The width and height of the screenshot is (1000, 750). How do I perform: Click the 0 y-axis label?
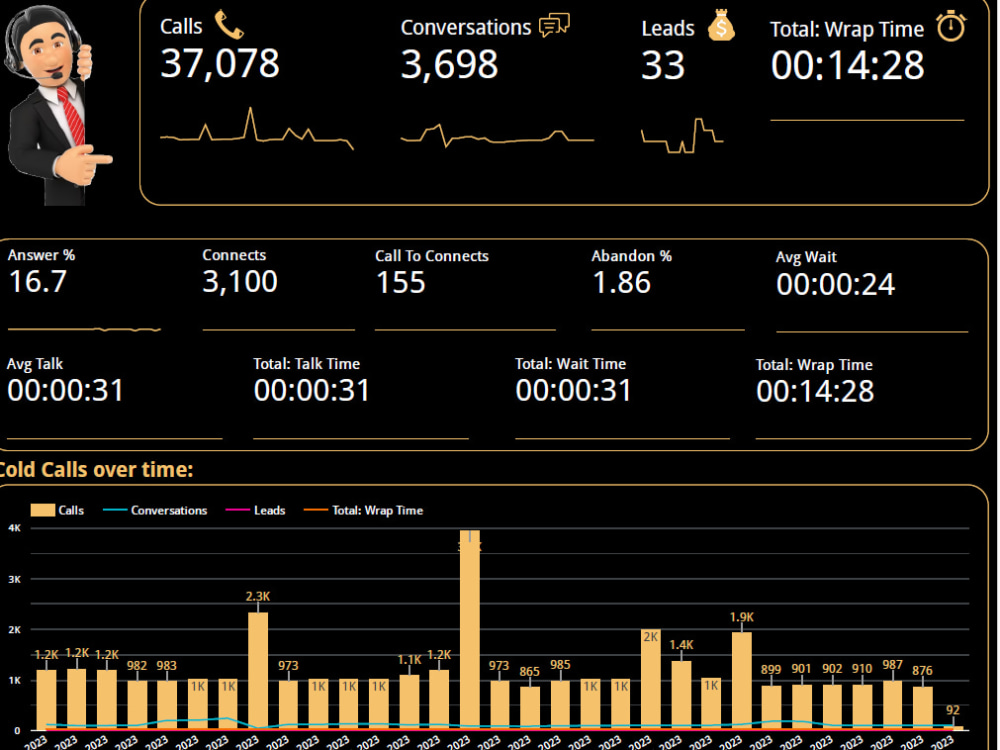click(x=17, y=731)
